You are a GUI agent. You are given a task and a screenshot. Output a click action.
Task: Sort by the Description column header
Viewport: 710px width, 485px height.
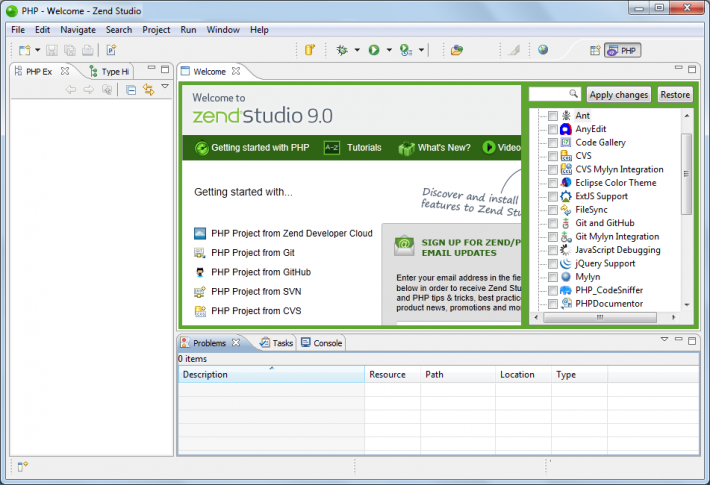(x=271, y=375)
